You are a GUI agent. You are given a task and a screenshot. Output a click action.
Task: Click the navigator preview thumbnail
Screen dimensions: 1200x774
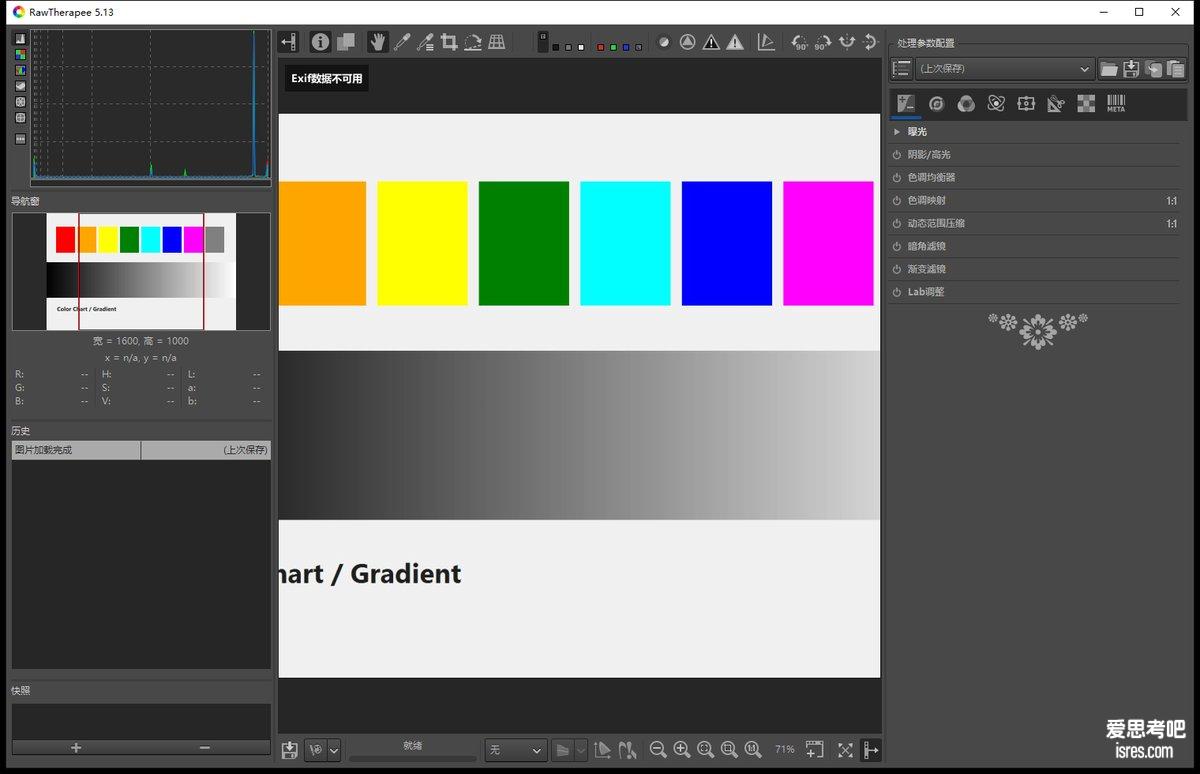pos(141,271)
